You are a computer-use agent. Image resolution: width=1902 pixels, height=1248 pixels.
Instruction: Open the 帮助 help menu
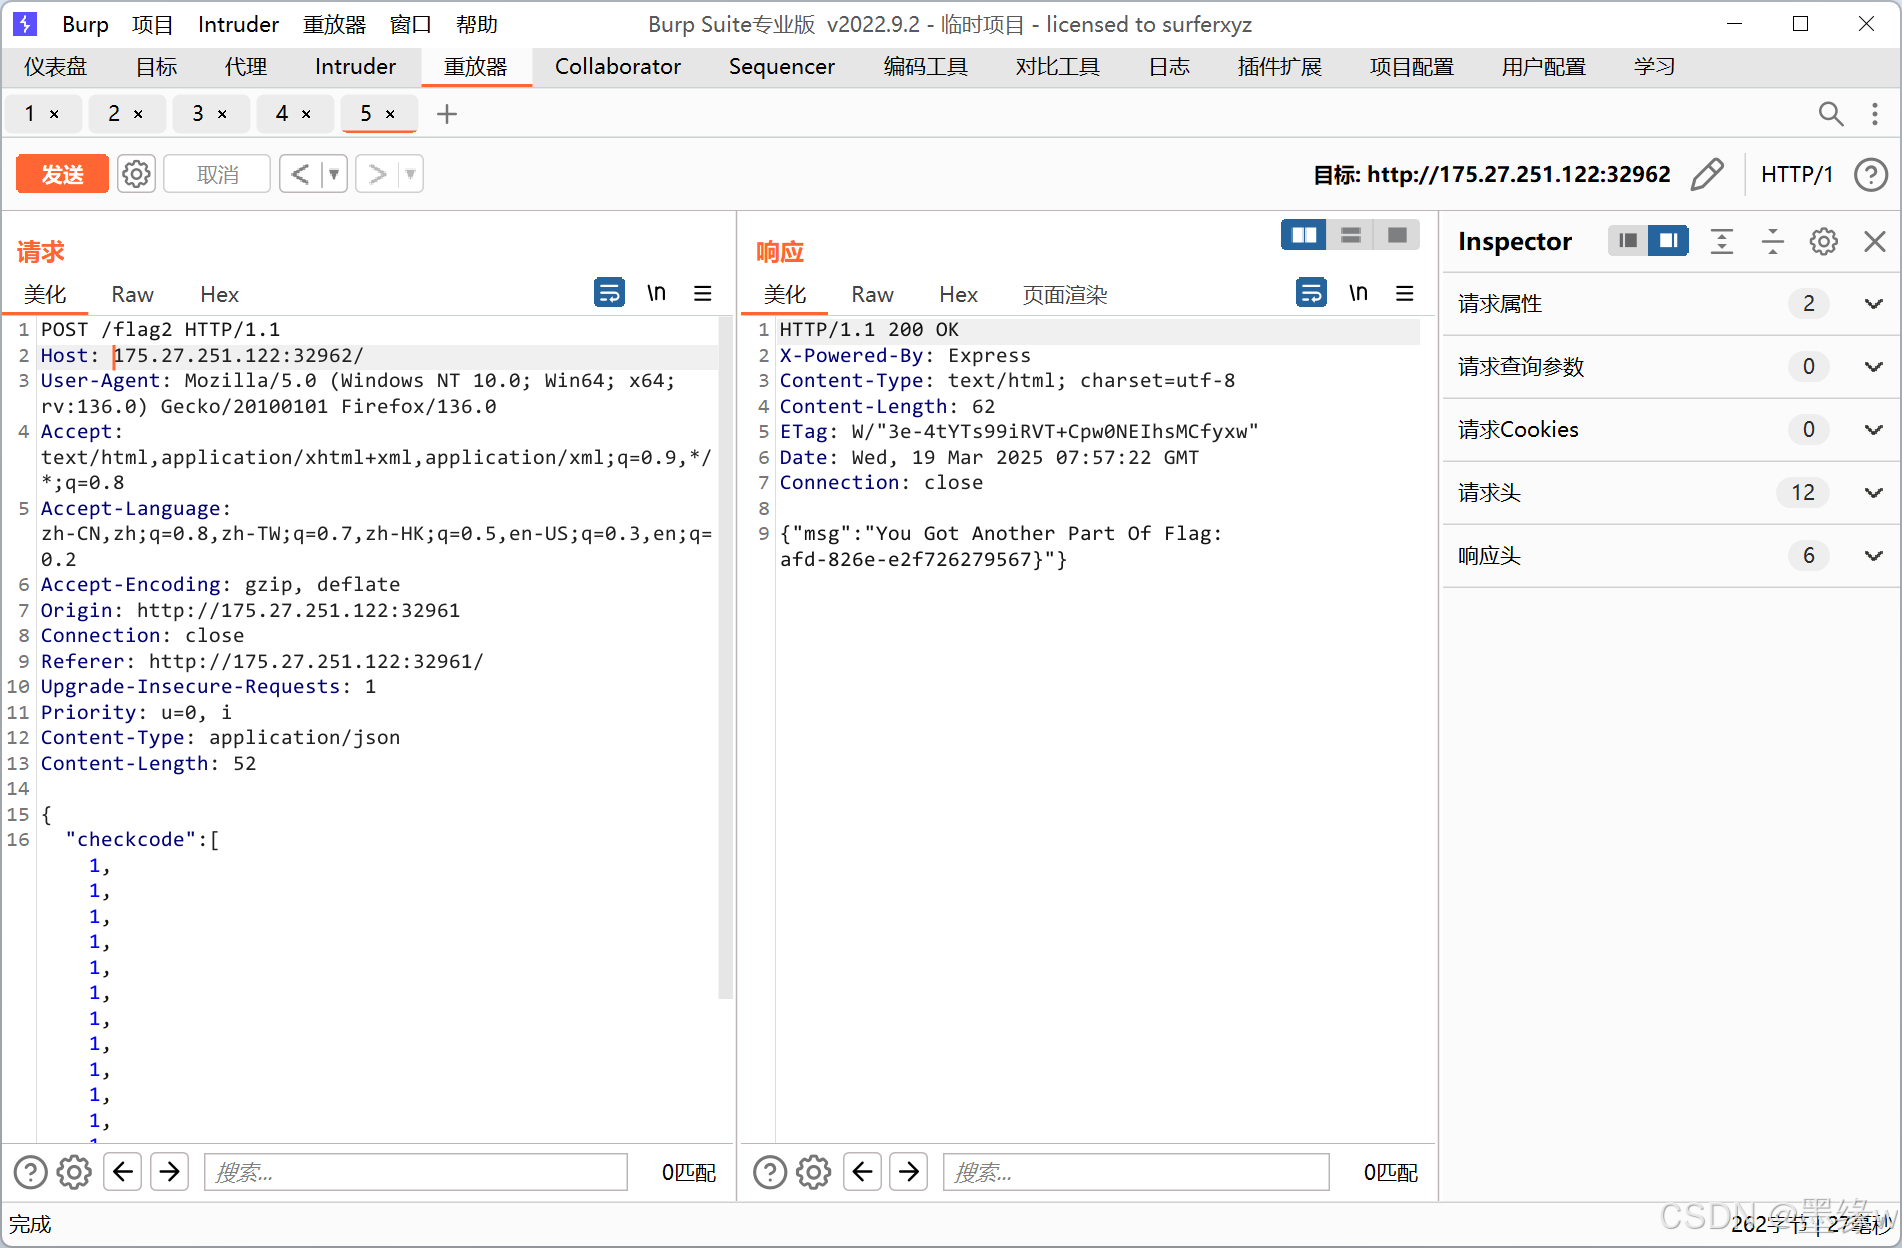point(476,24)
